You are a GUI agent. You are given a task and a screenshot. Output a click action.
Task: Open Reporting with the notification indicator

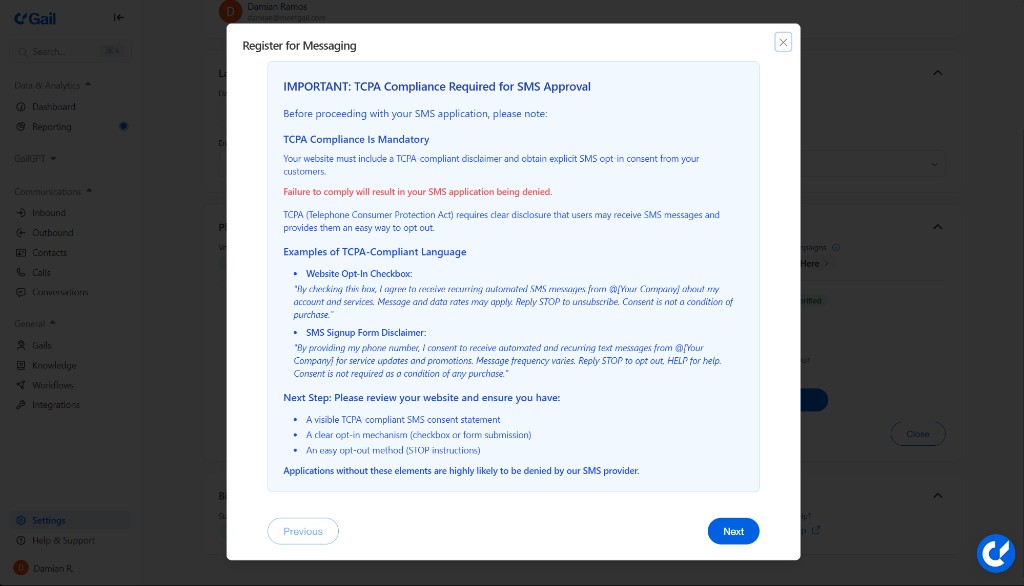[52, 127]
